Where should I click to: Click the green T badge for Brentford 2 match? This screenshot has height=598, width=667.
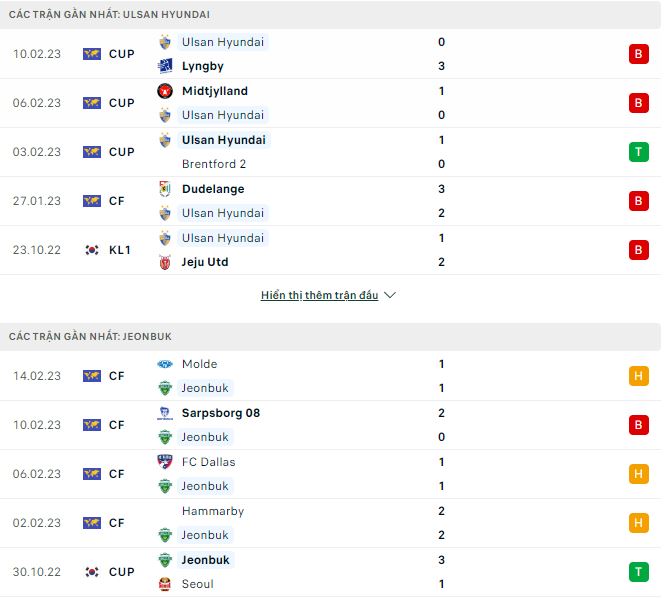[x=639, y=152]
